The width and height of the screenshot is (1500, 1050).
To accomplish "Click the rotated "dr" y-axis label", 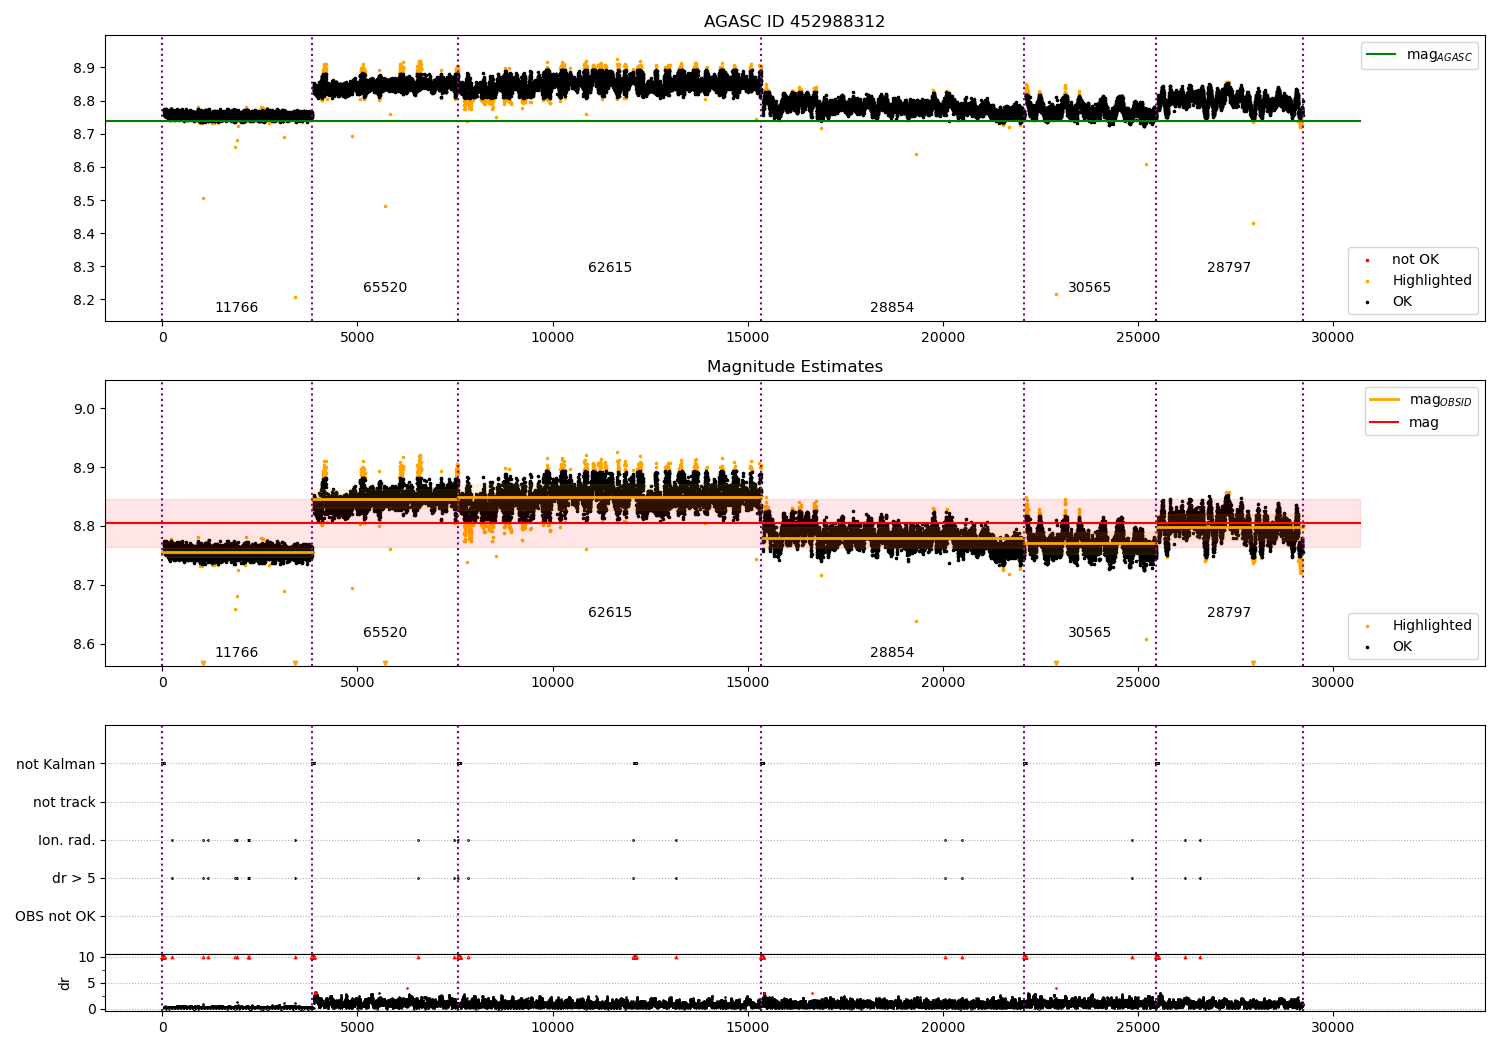I will tap(65, 983).
